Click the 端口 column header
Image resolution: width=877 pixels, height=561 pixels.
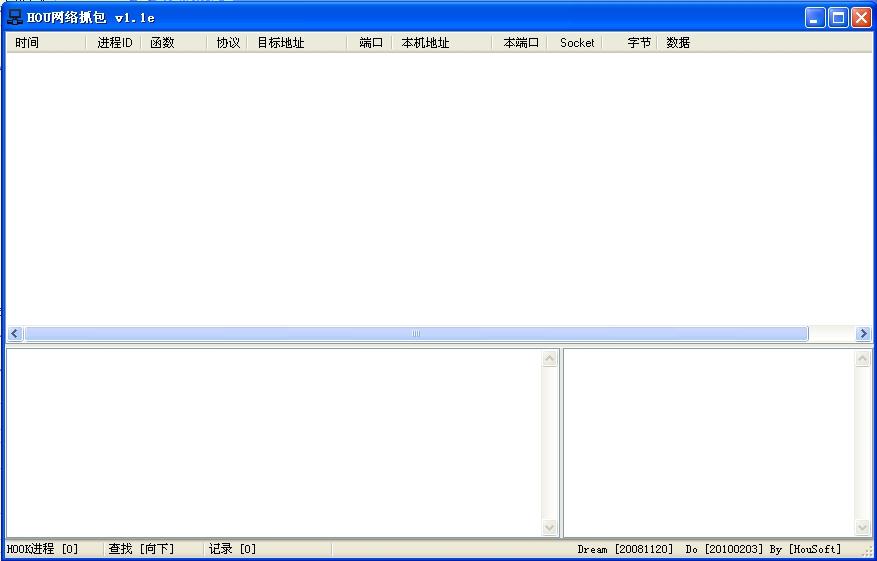(x=370, y=43)
